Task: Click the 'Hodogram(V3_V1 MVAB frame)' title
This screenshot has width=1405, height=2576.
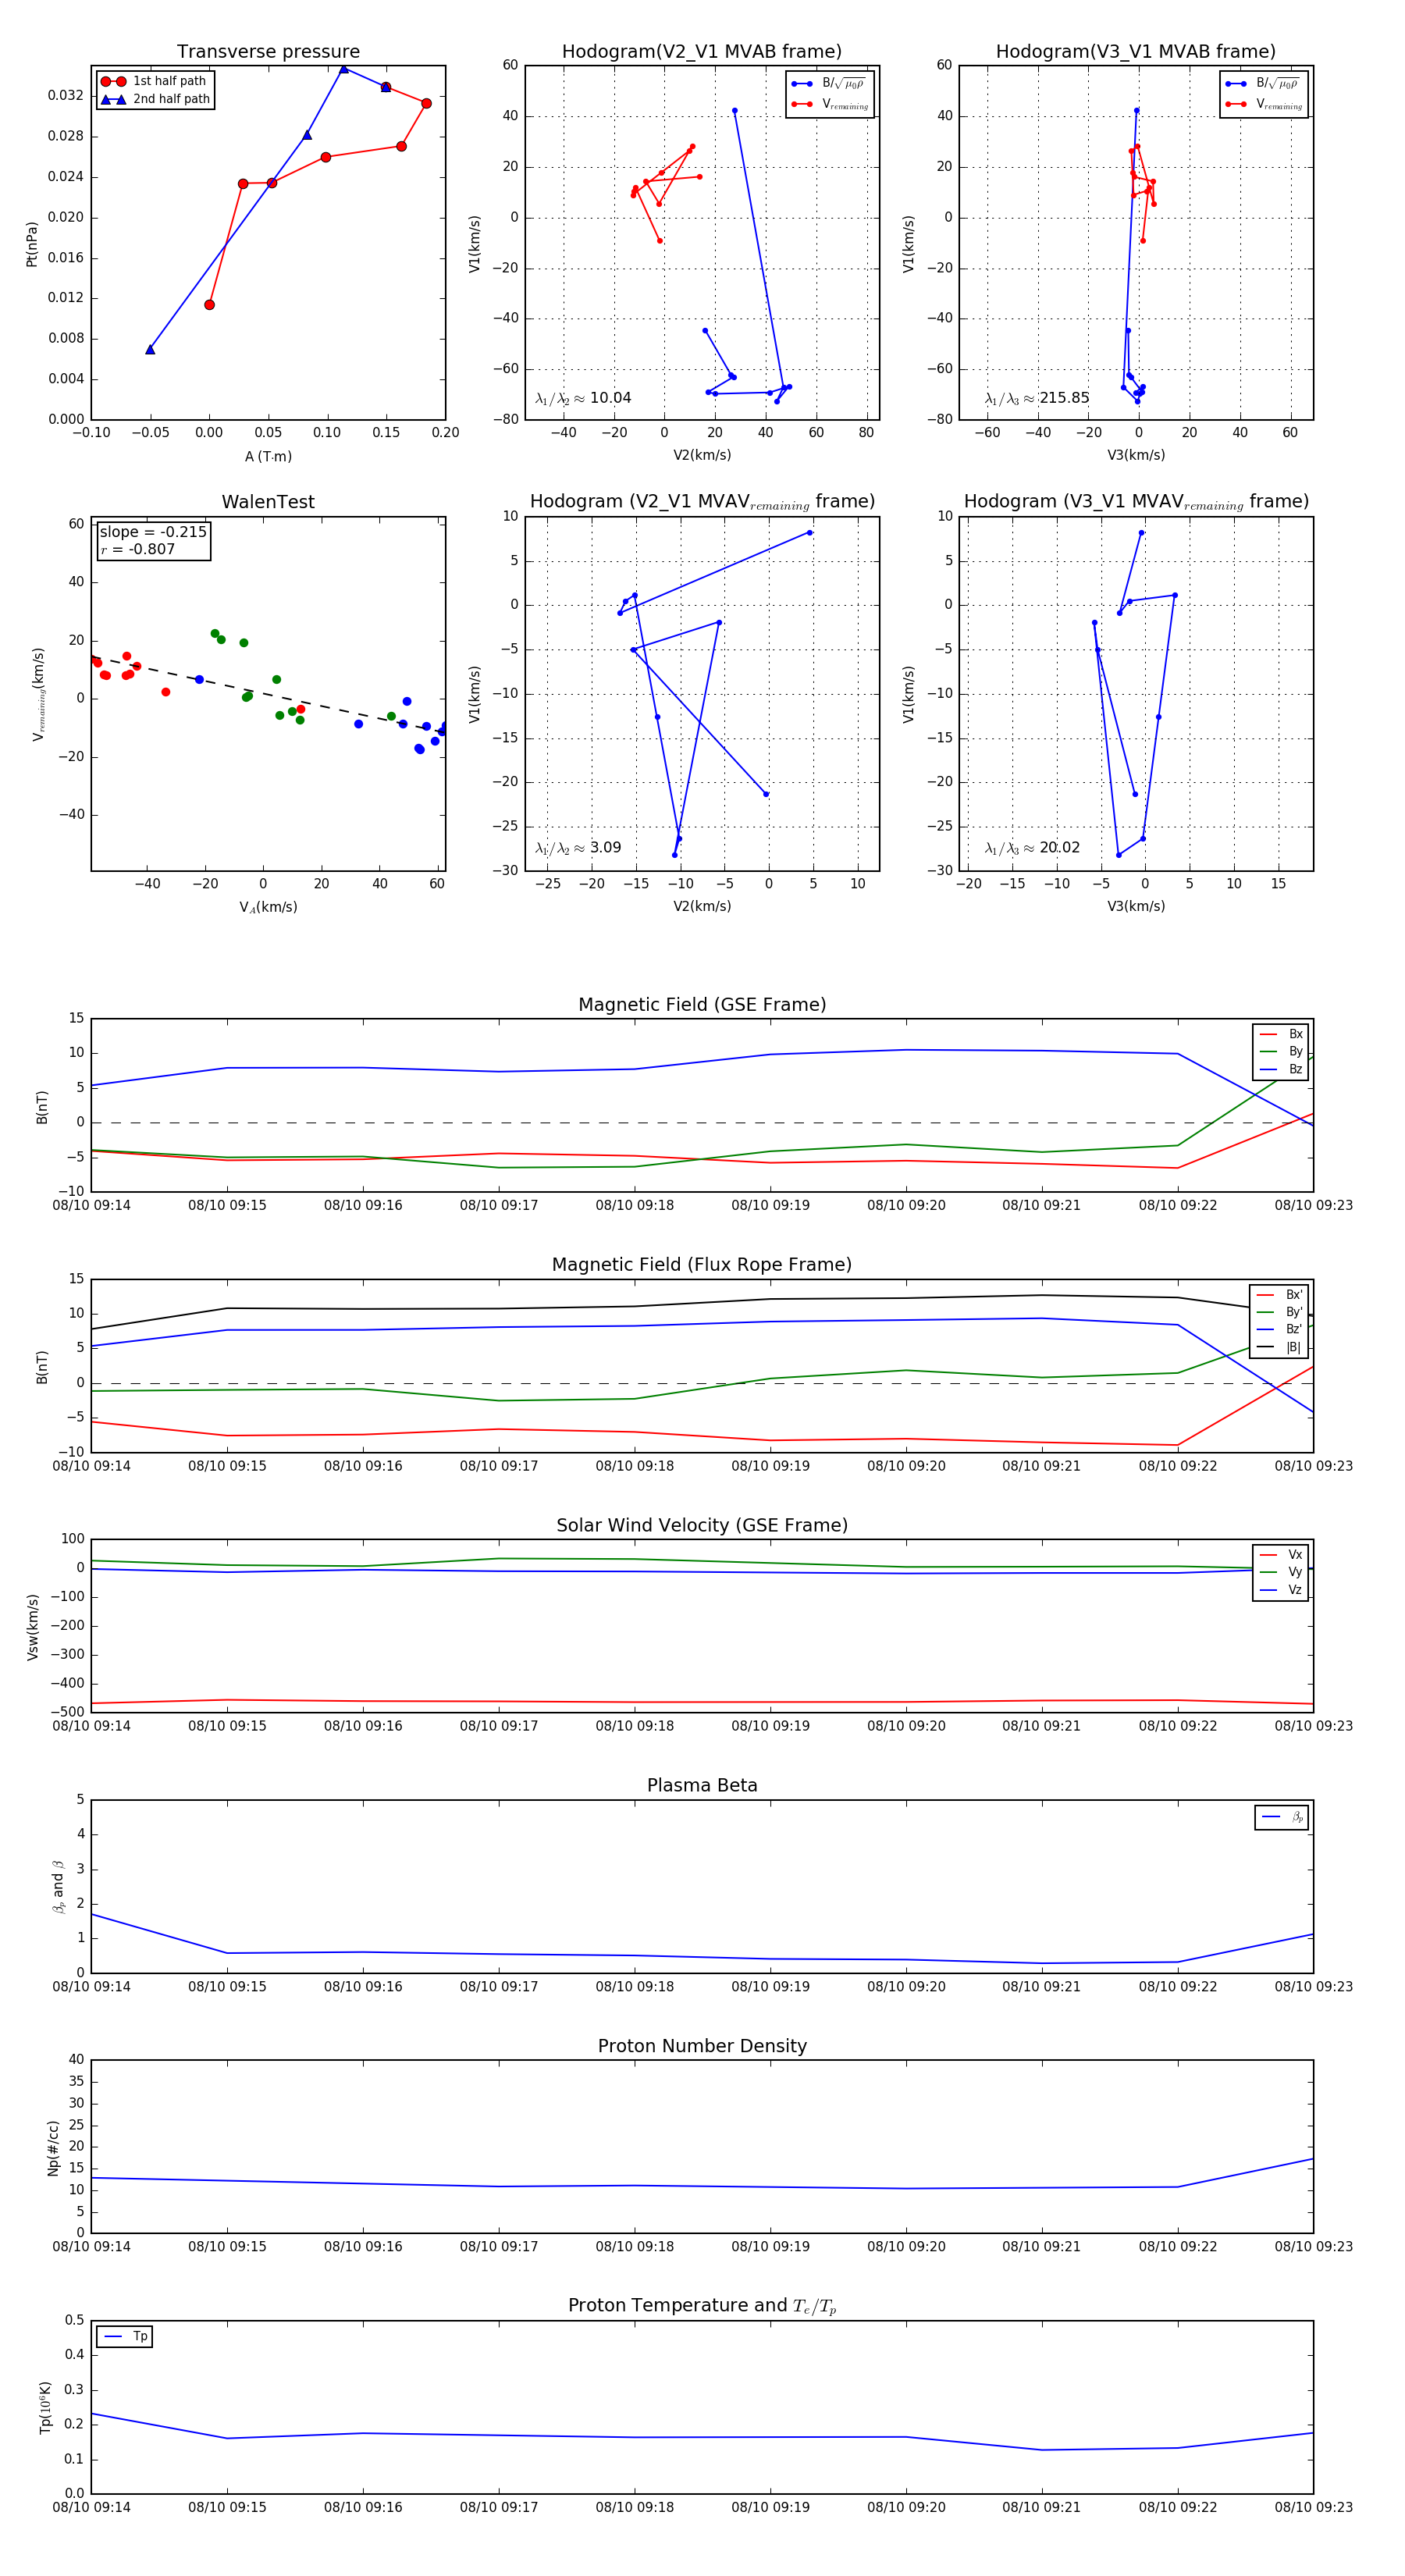Action: coord(1136,52)
